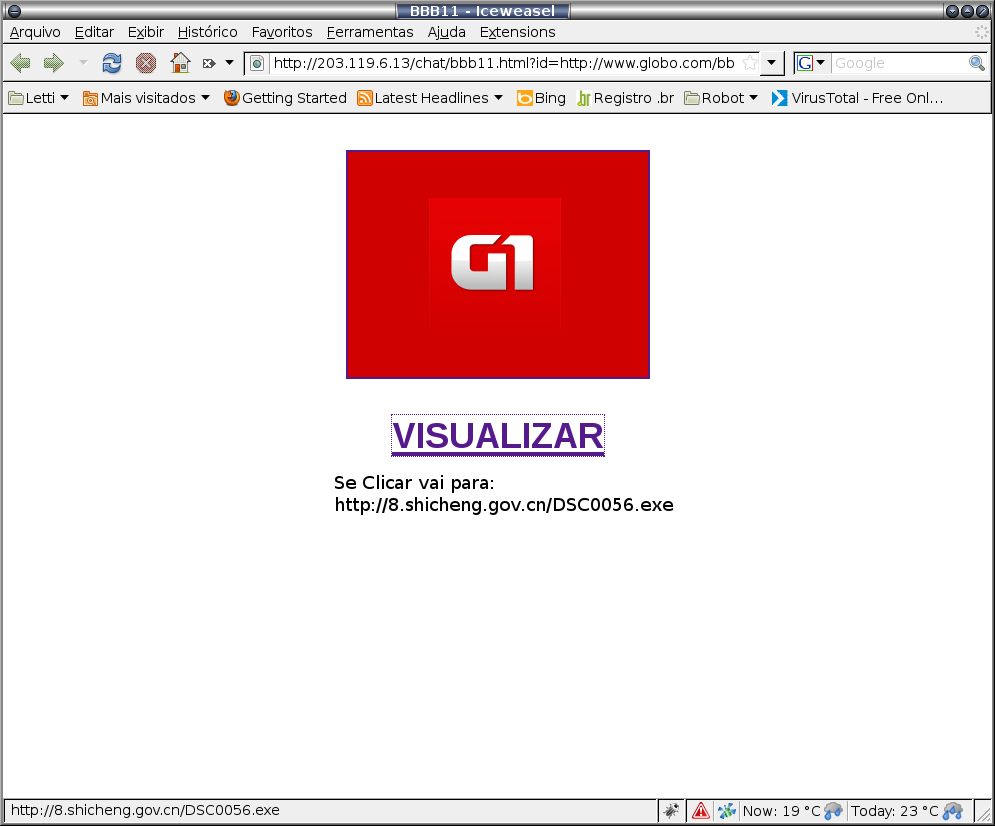The width and height of the screenshot is (995, 826).
Task: Click the VISUALIZAR link
Action: click(498, 435)
